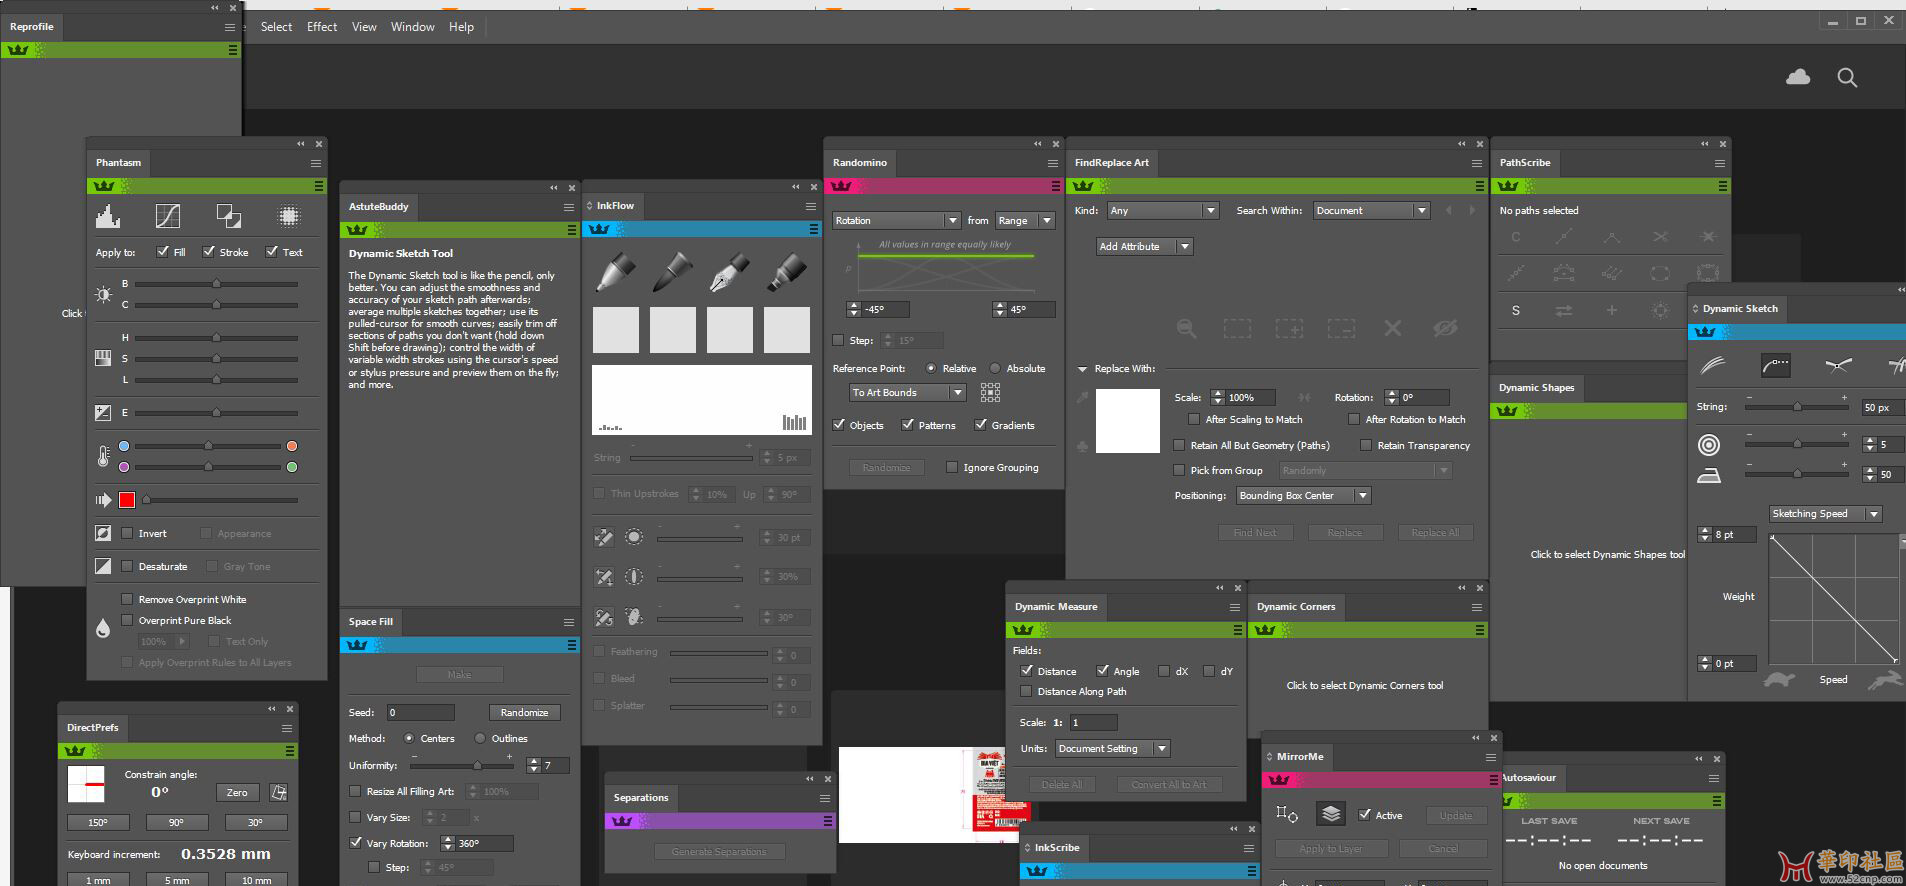Select the Dynamic Shapes panel tab
The height and width of the screenshot is (886, 1906).
coord(1536,387)
